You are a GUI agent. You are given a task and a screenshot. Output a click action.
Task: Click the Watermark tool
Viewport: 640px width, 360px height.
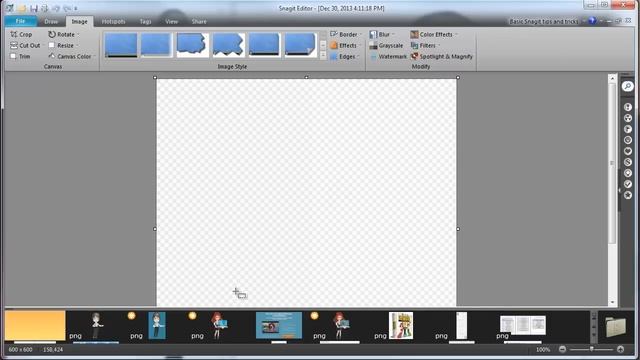pos(388,57)
